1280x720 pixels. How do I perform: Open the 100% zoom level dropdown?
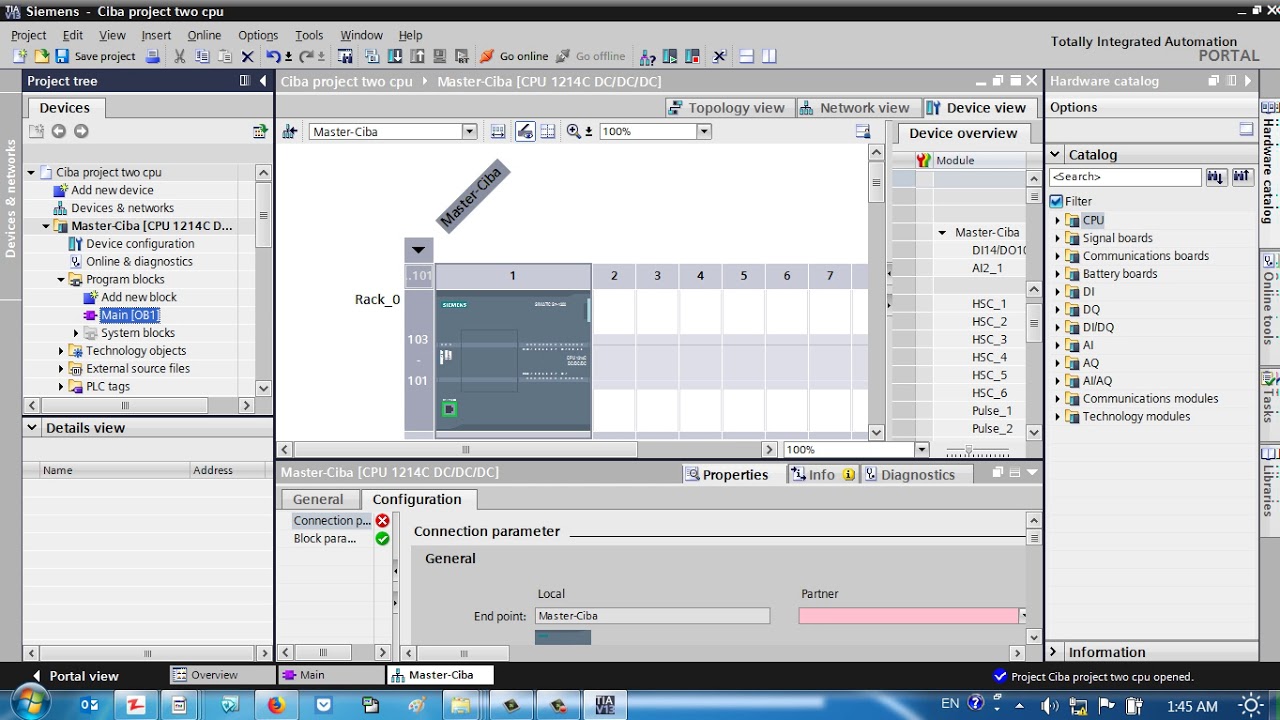[704, 131]
